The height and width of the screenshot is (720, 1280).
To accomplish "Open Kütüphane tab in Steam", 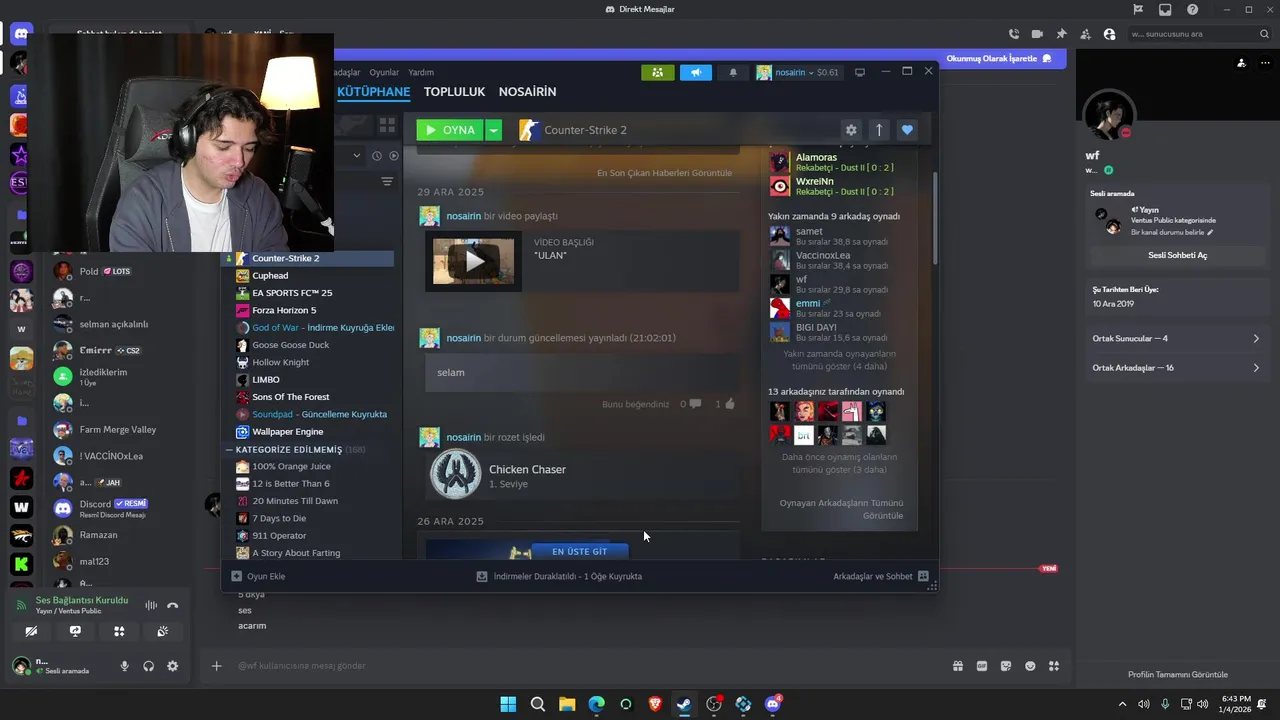I will [373, 91].
